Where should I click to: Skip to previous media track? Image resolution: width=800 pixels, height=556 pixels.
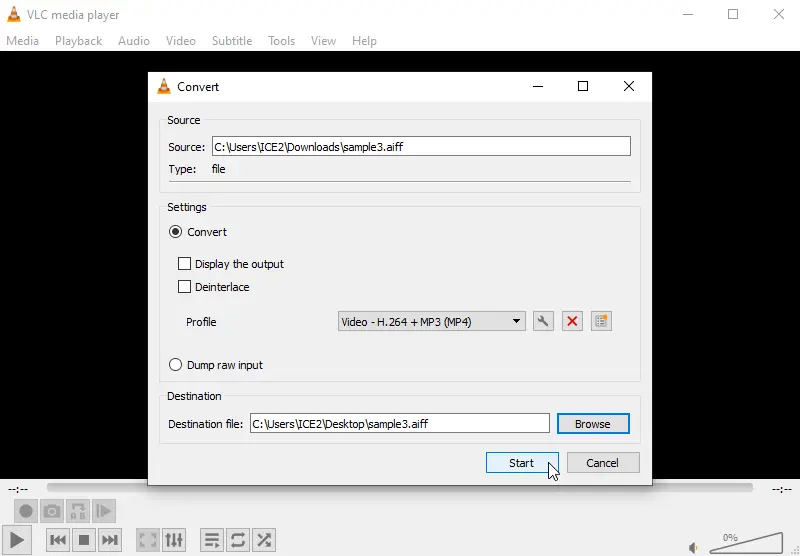[58, 540]
